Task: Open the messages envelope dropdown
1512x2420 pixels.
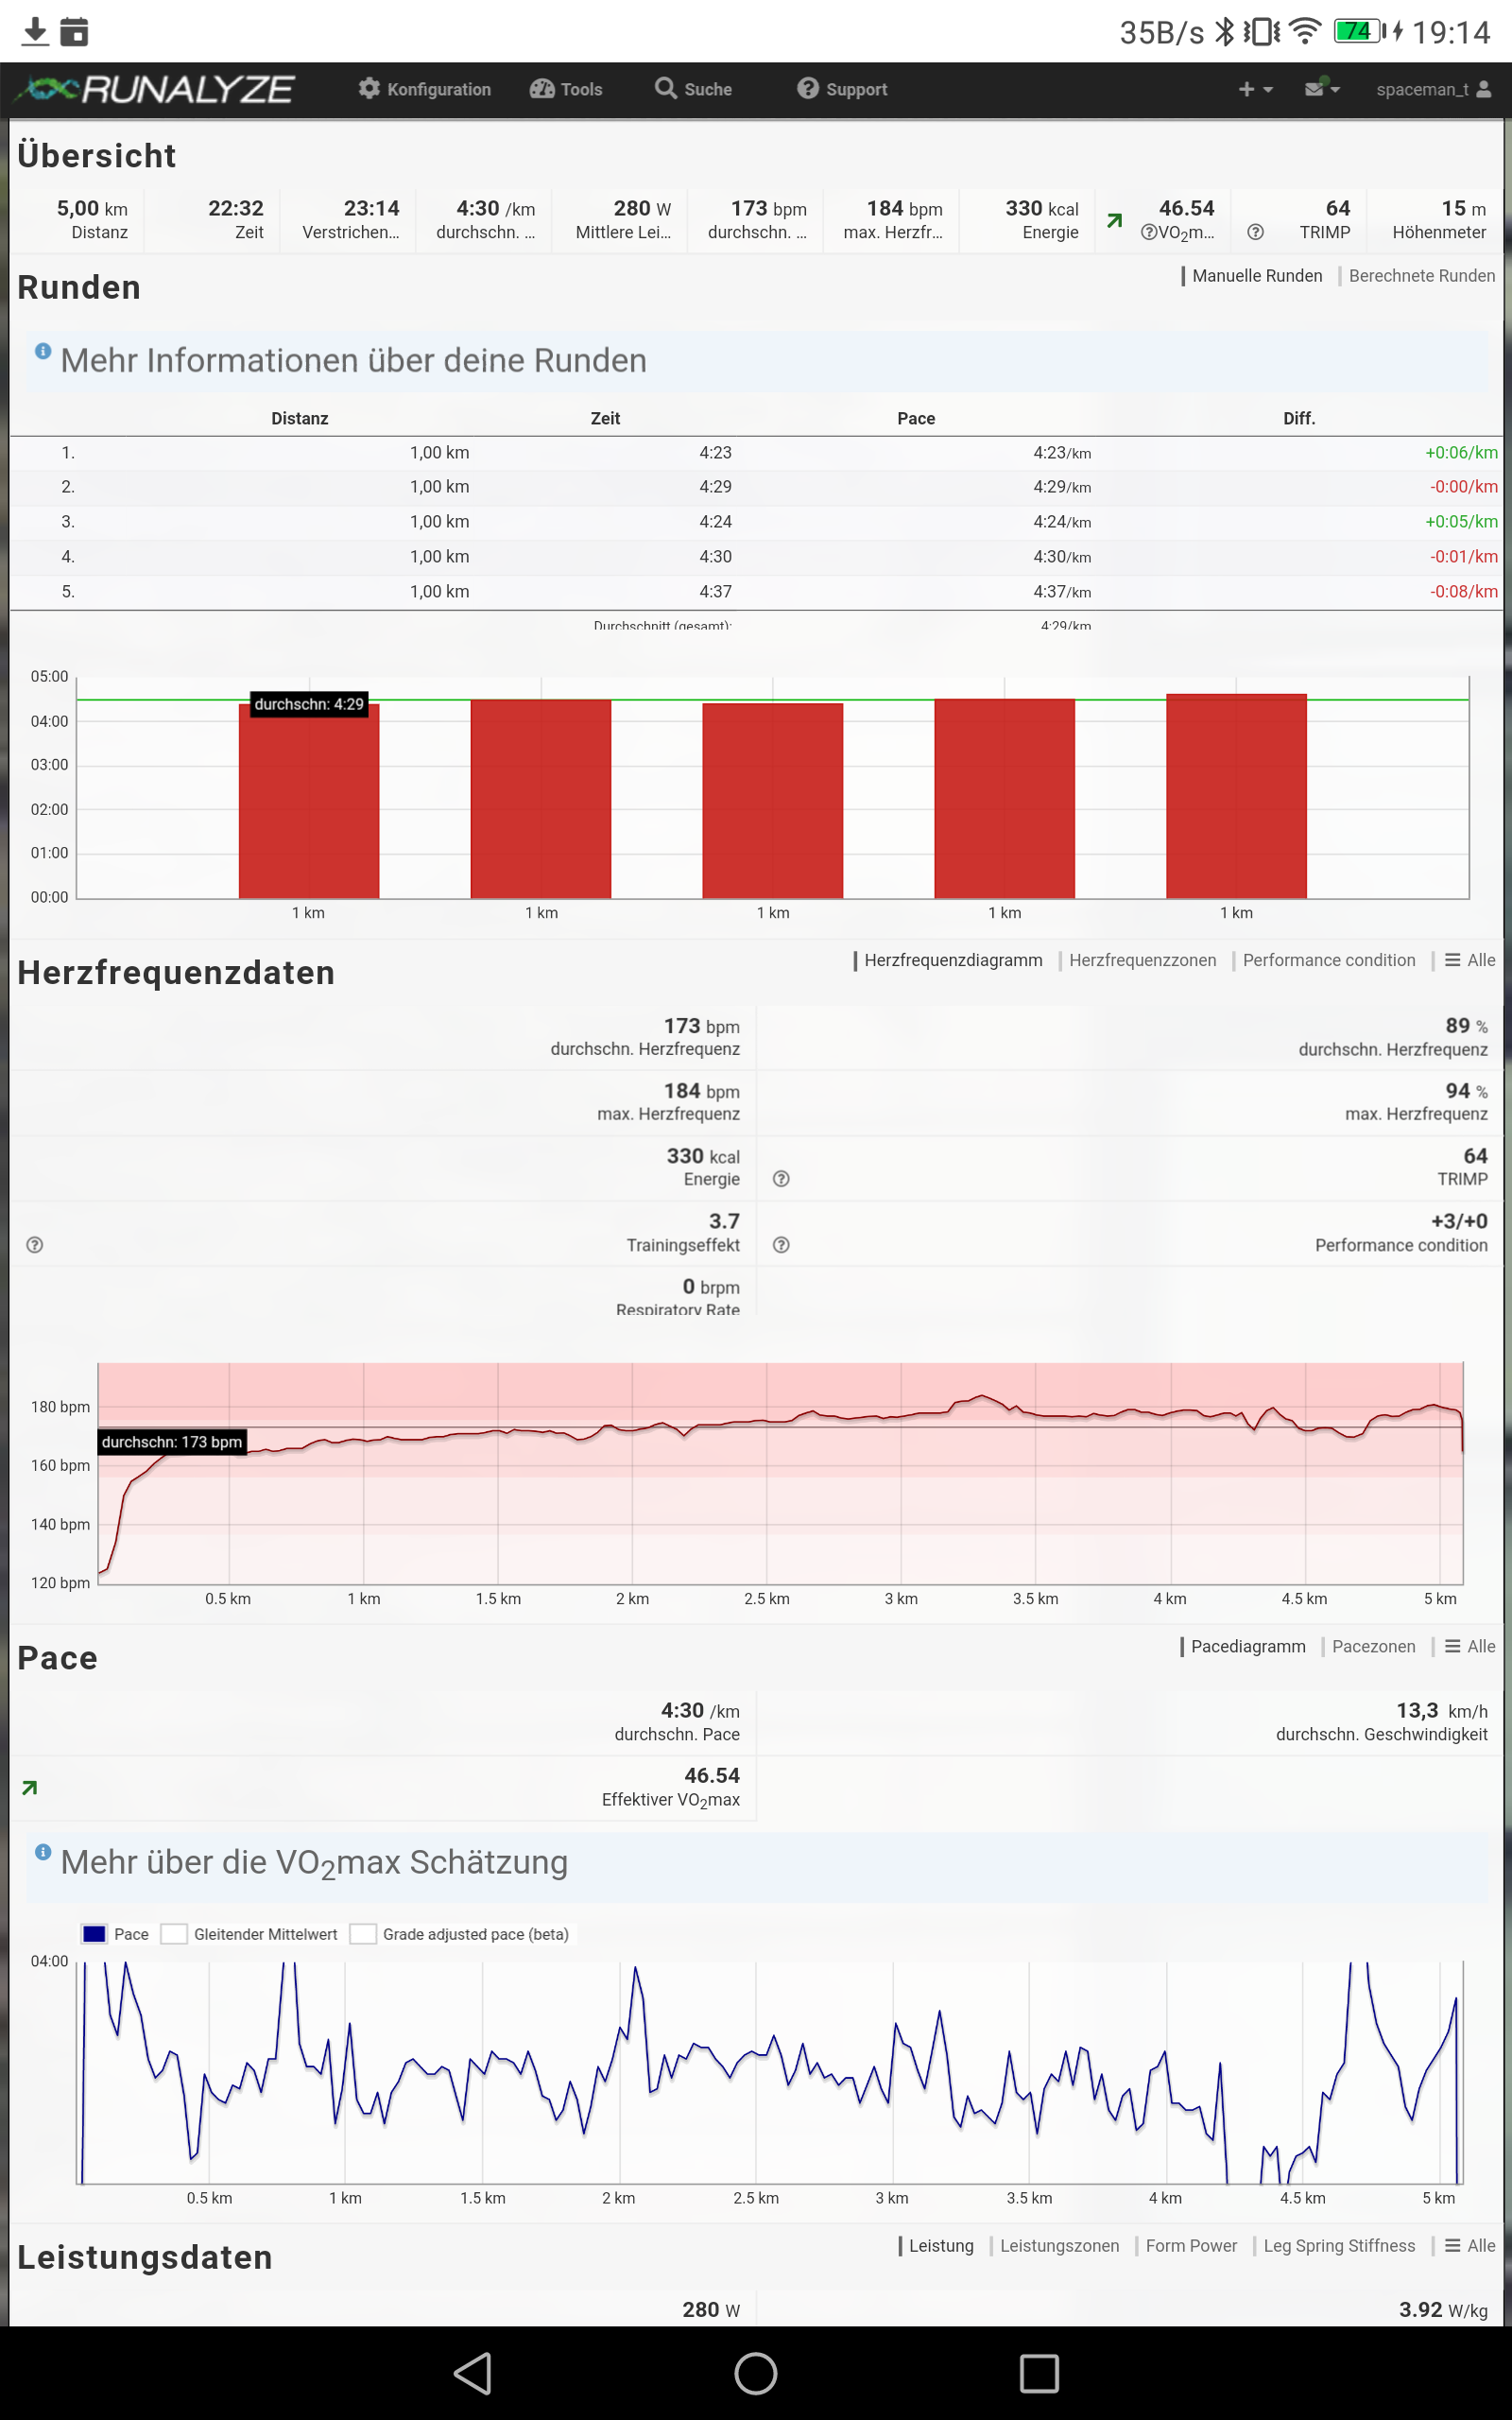Action: pos(1321,89)
